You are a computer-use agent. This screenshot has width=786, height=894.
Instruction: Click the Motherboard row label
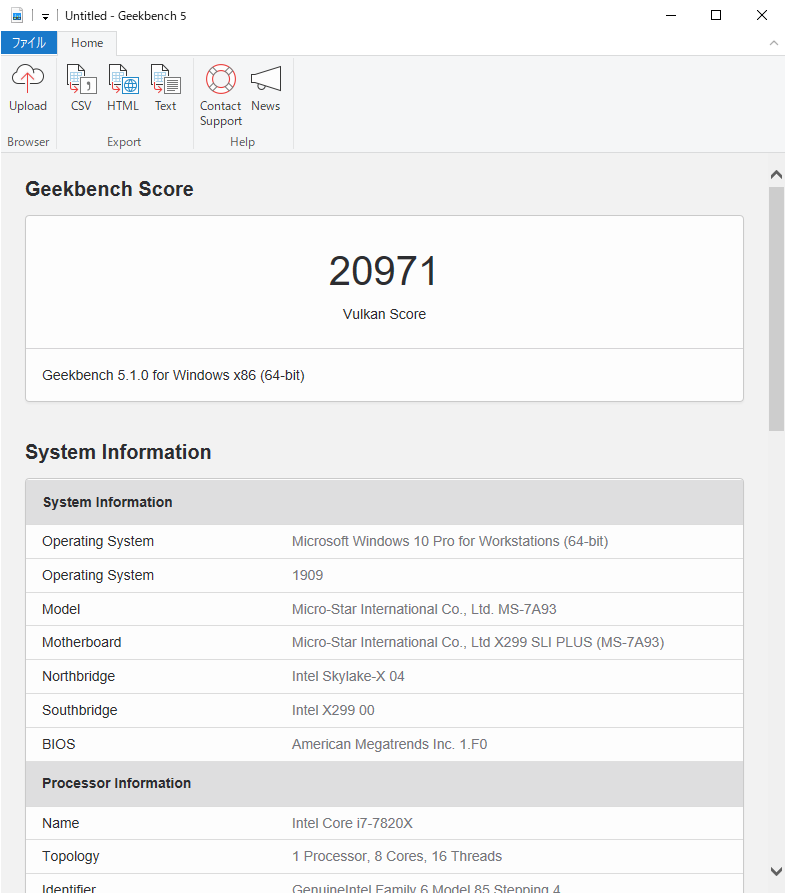coord(82,642)
